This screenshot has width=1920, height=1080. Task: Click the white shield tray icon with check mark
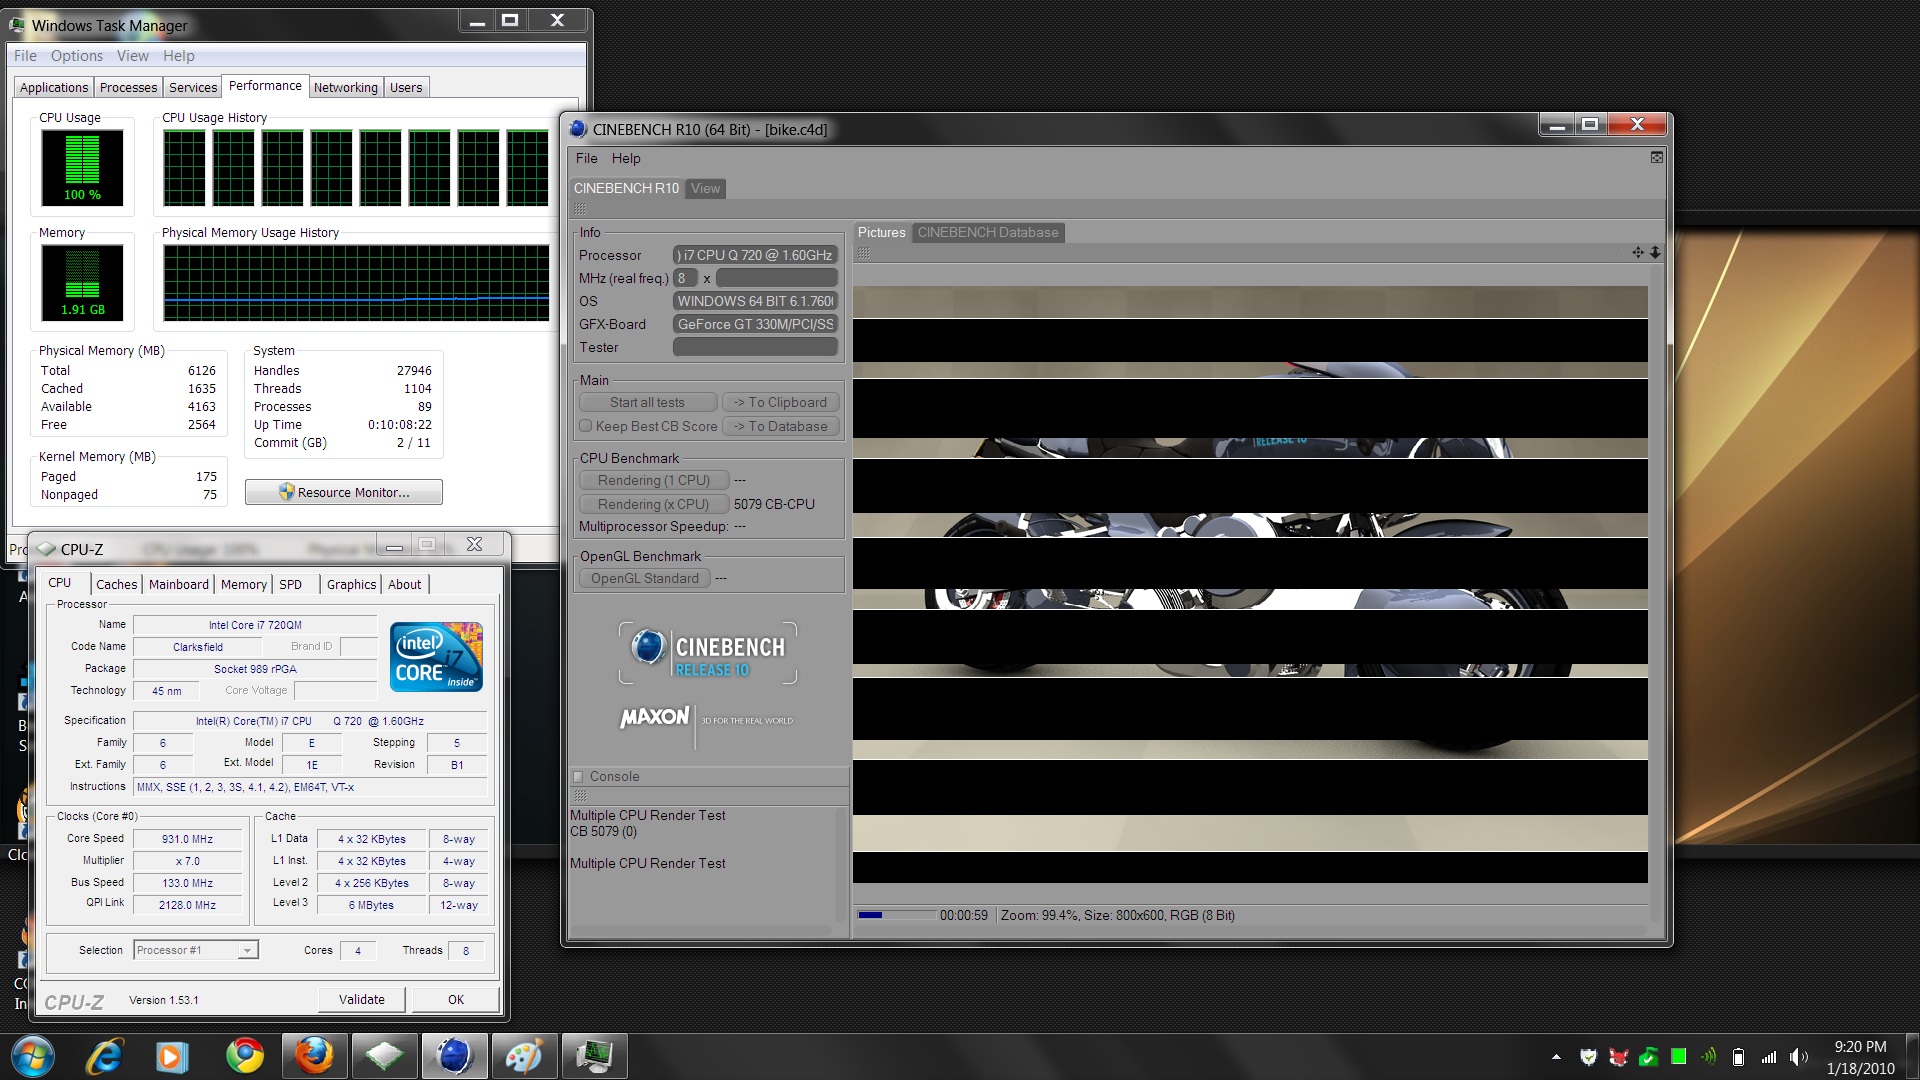(x=1588, y=1057)
